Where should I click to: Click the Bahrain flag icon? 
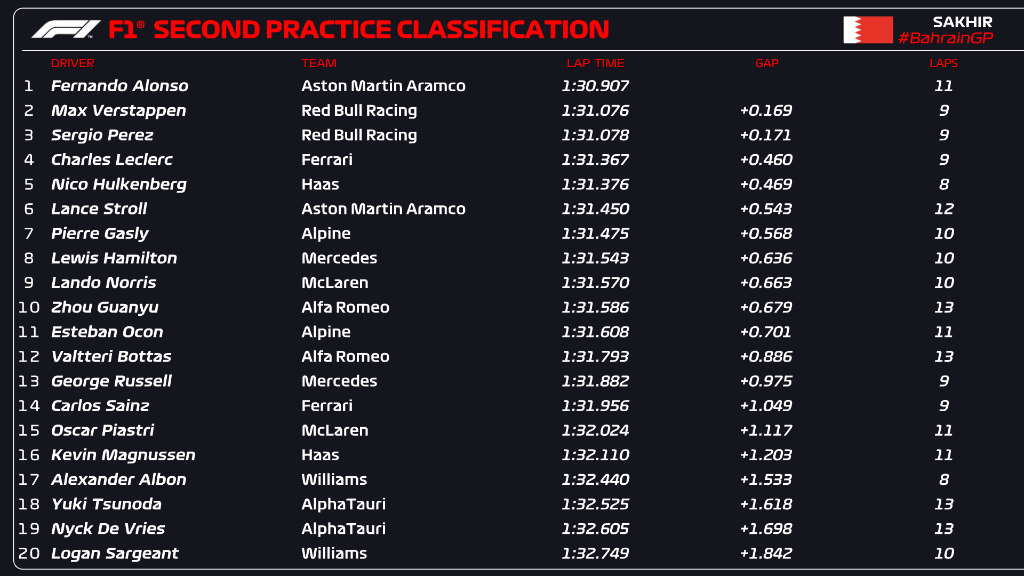click(x=867, y=30)
